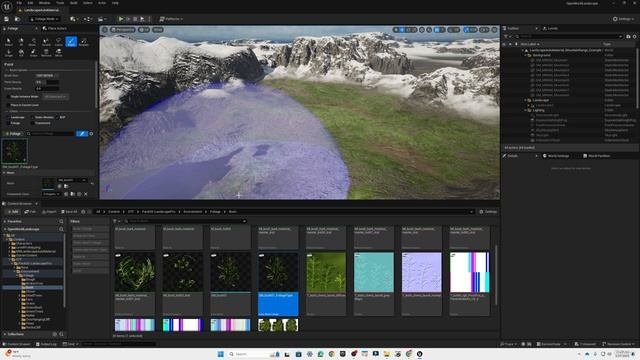The width and height of the screenshot is (640, 360).
Task: Open the Tools menu
Action: point(60,3)
